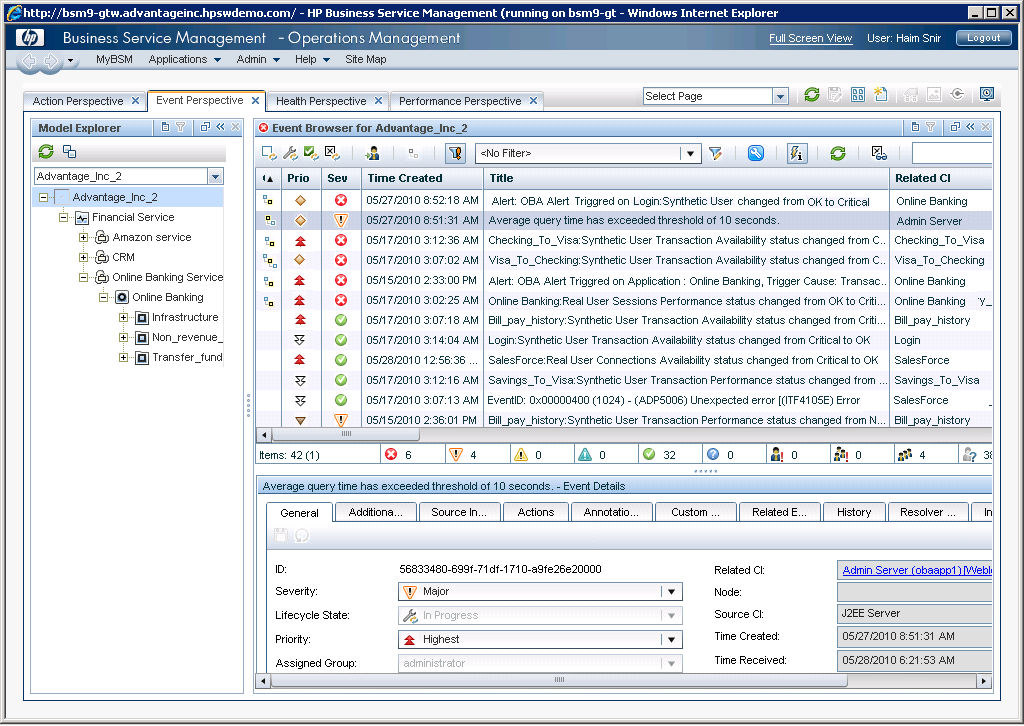Switch to the Action Perspective tab
1024x726 pixels.
tap(78, 101)
